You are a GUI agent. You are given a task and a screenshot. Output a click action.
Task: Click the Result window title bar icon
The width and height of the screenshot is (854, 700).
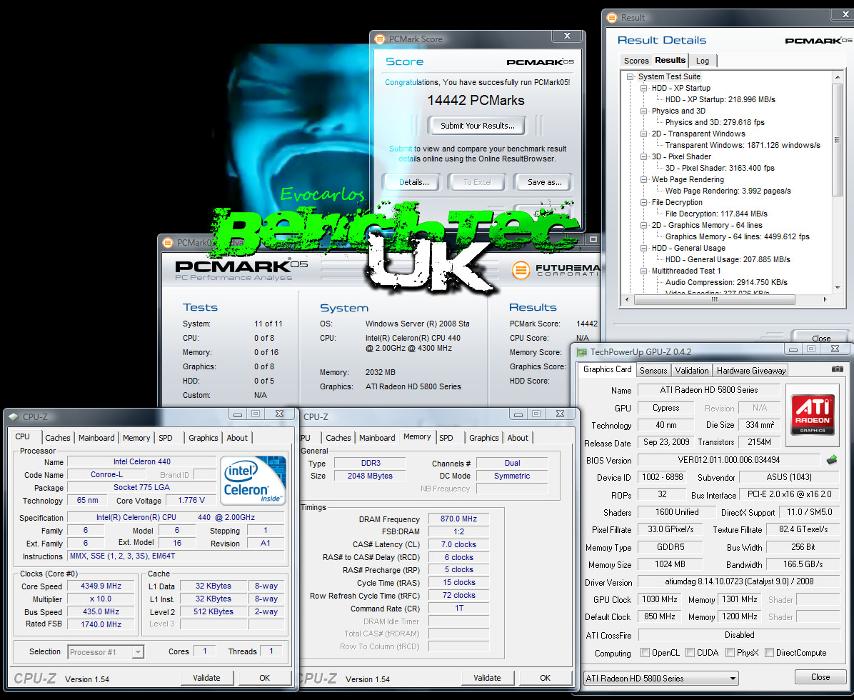coord(612,17)
